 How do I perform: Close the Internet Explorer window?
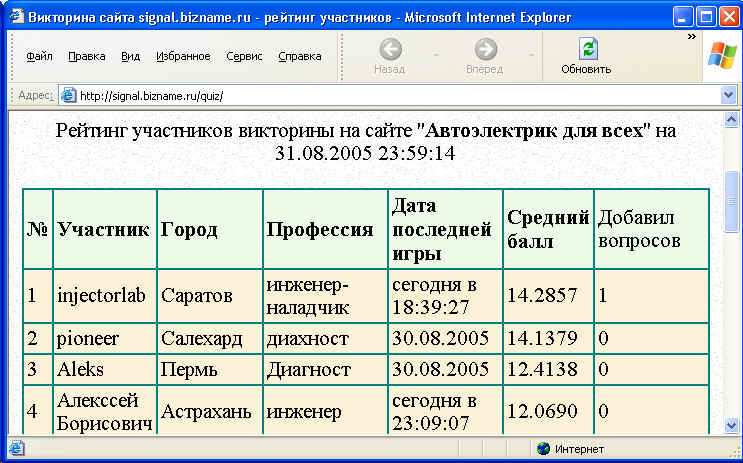pyautogui.click(x=729, y=18)
